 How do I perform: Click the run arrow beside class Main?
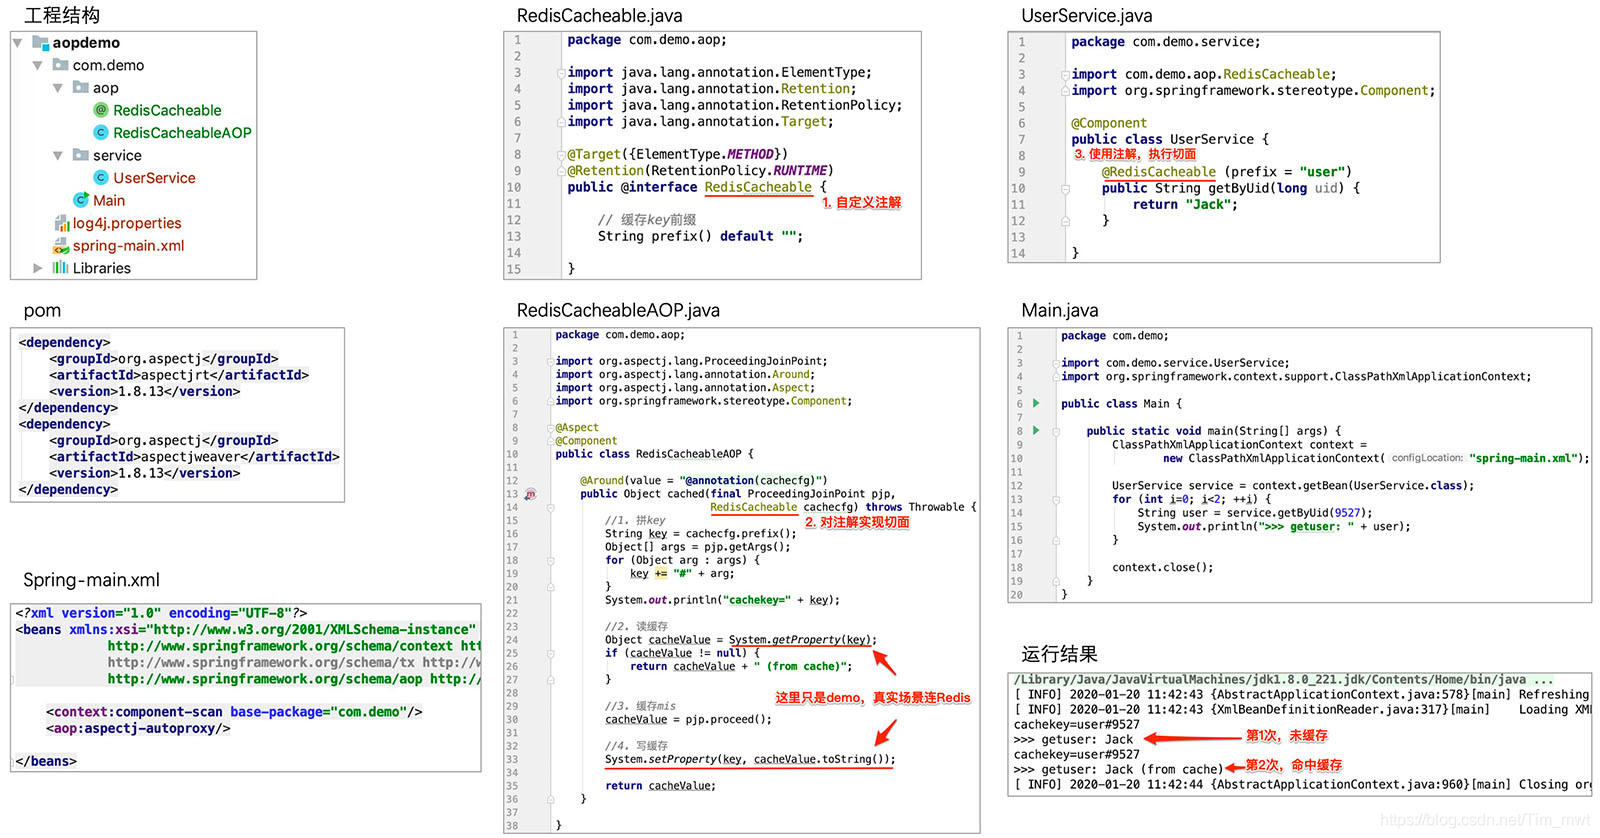(1036, 403)
